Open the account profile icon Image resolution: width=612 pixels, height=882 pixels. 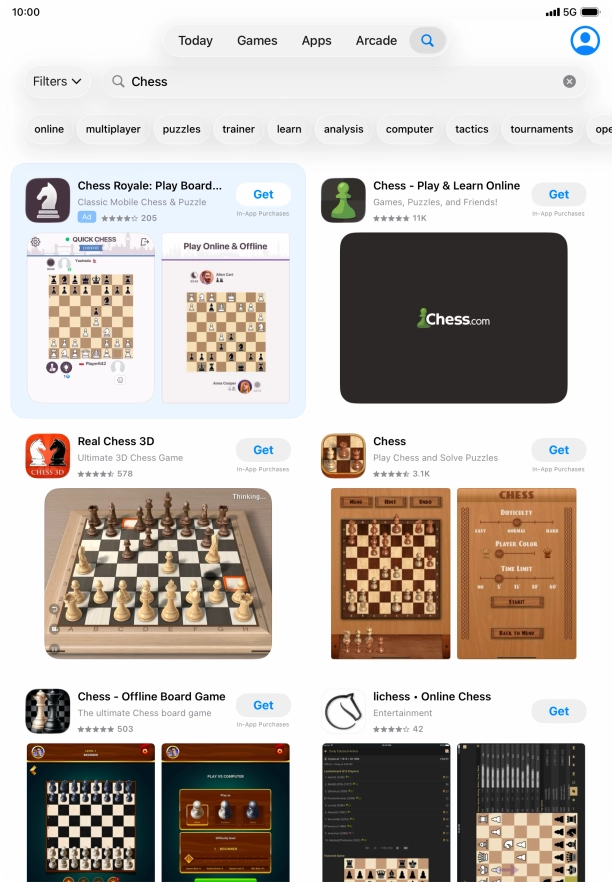[585, 40]
